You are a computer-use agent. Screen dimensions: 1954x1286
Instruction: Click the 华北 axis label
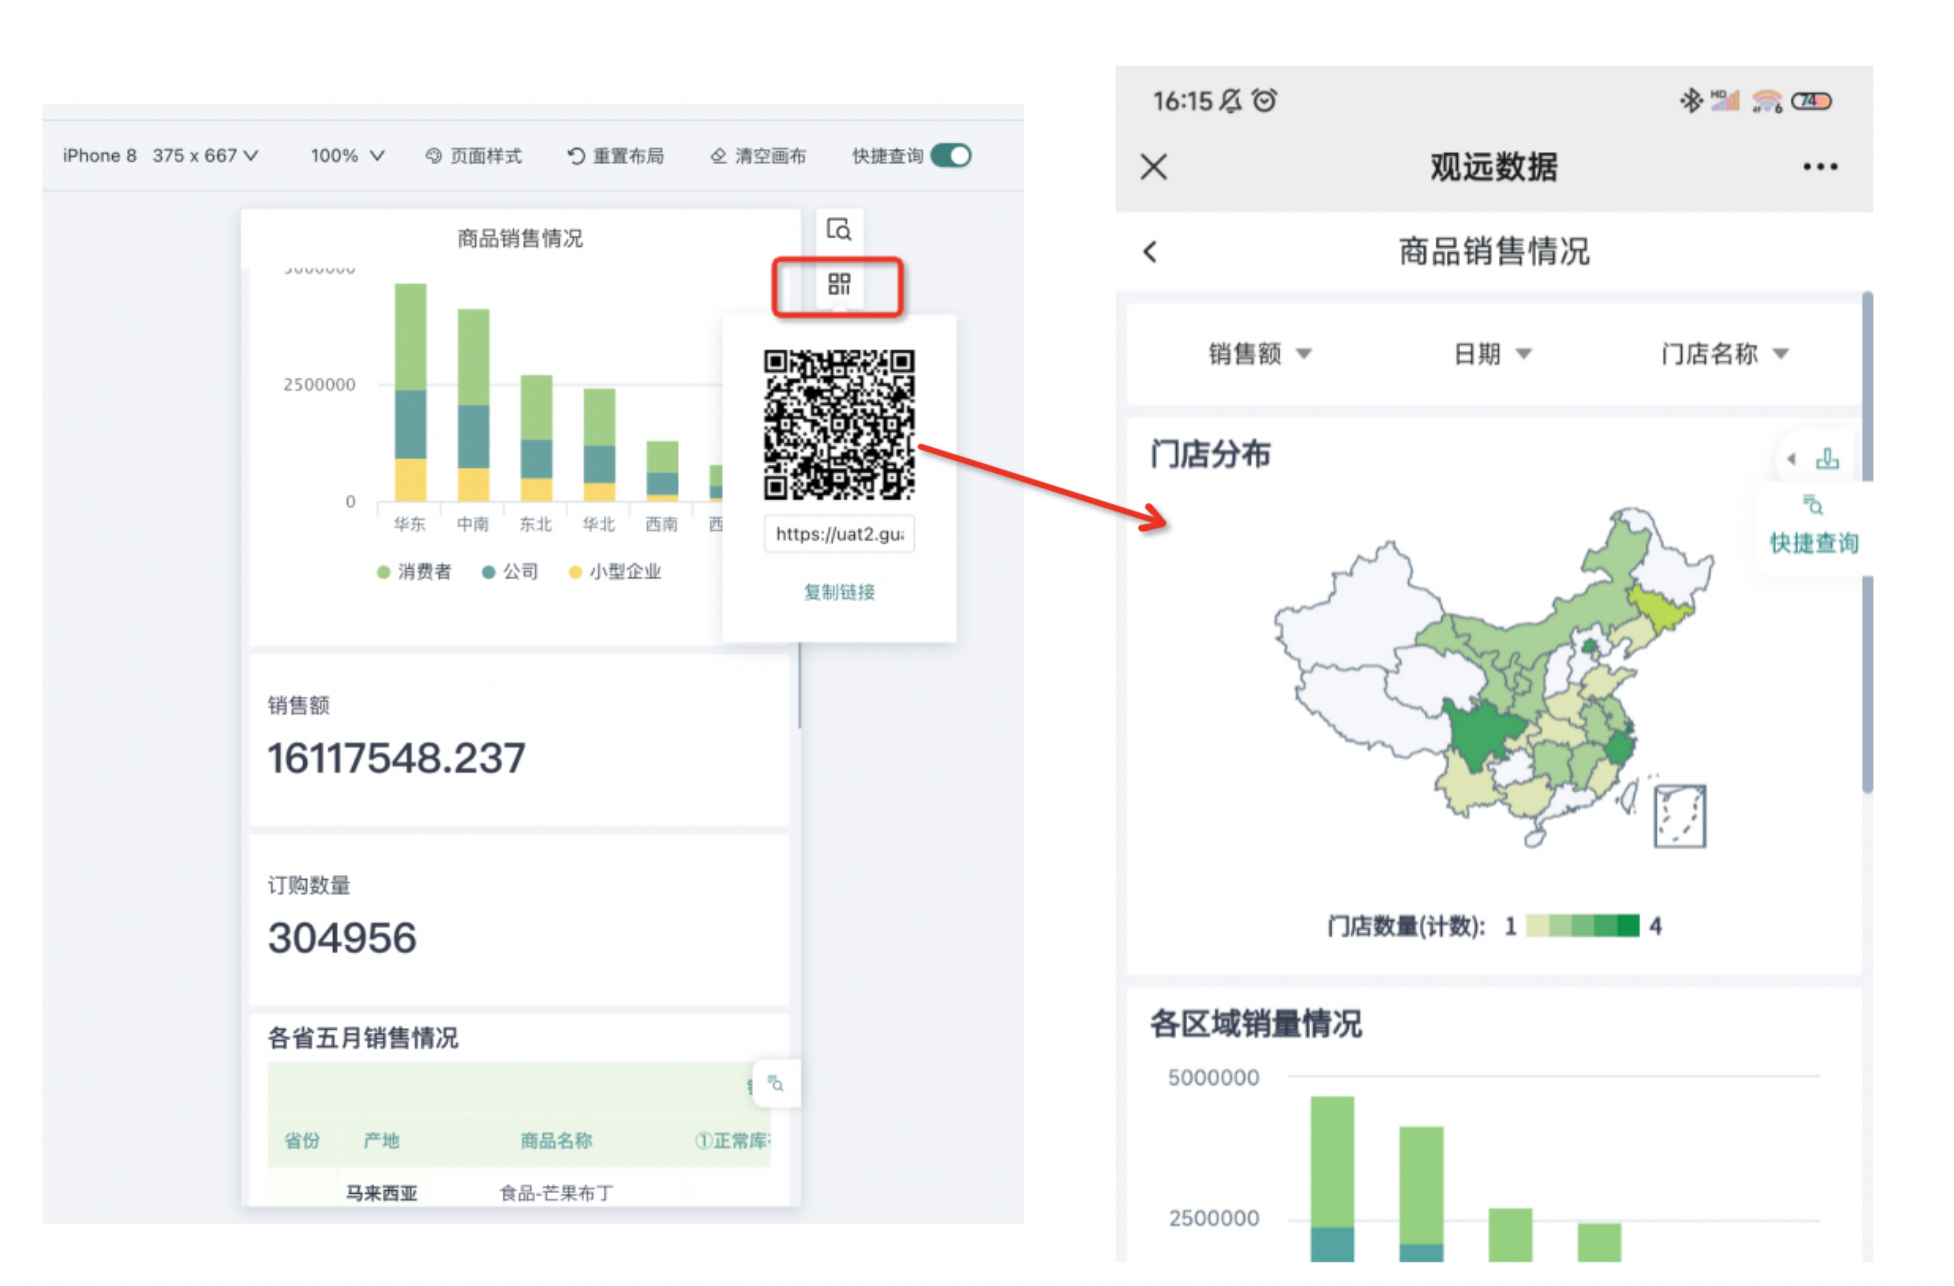pos(599,524)
